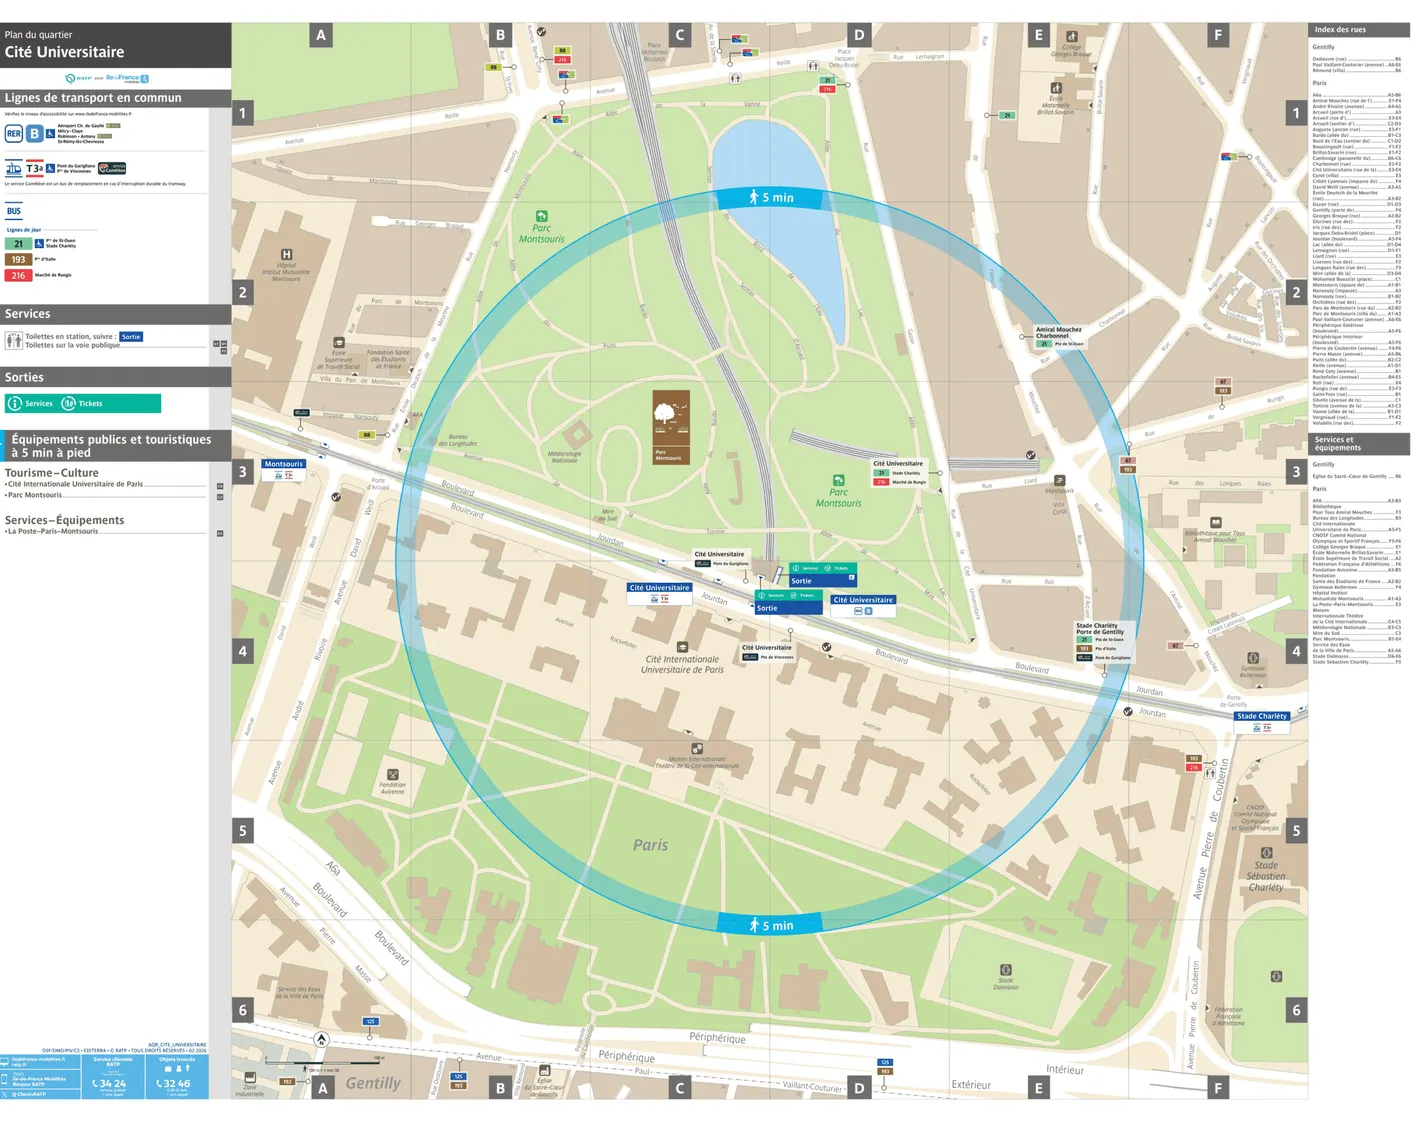The image size is (1416, 1122).
Task: Click the north compass arrow near Gentilly
Action: [321, 1039]
